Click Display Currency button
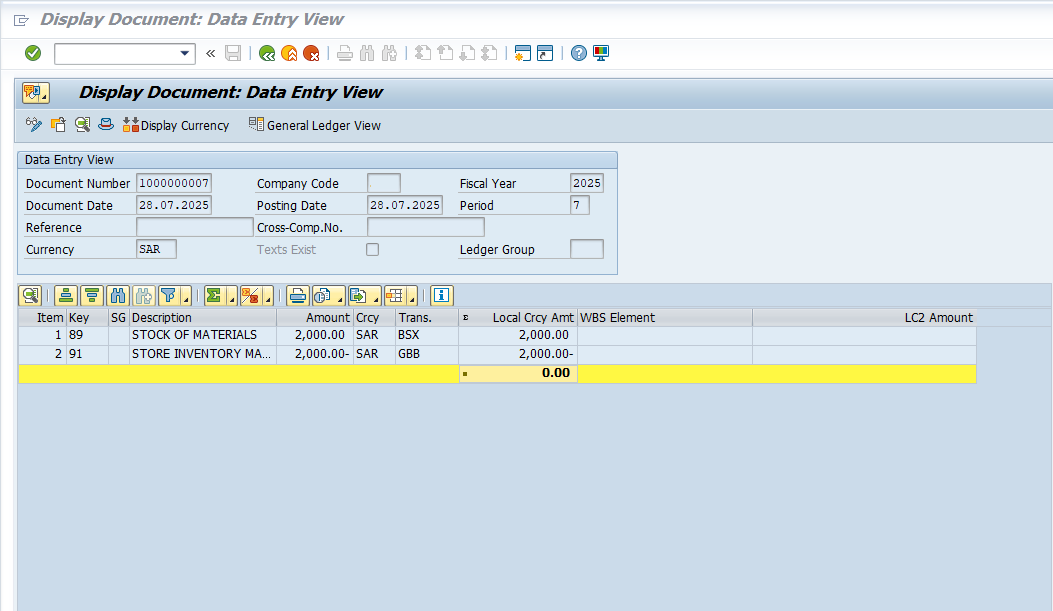The width and height of the screenshot is (1053, 611). pos(176,126)
